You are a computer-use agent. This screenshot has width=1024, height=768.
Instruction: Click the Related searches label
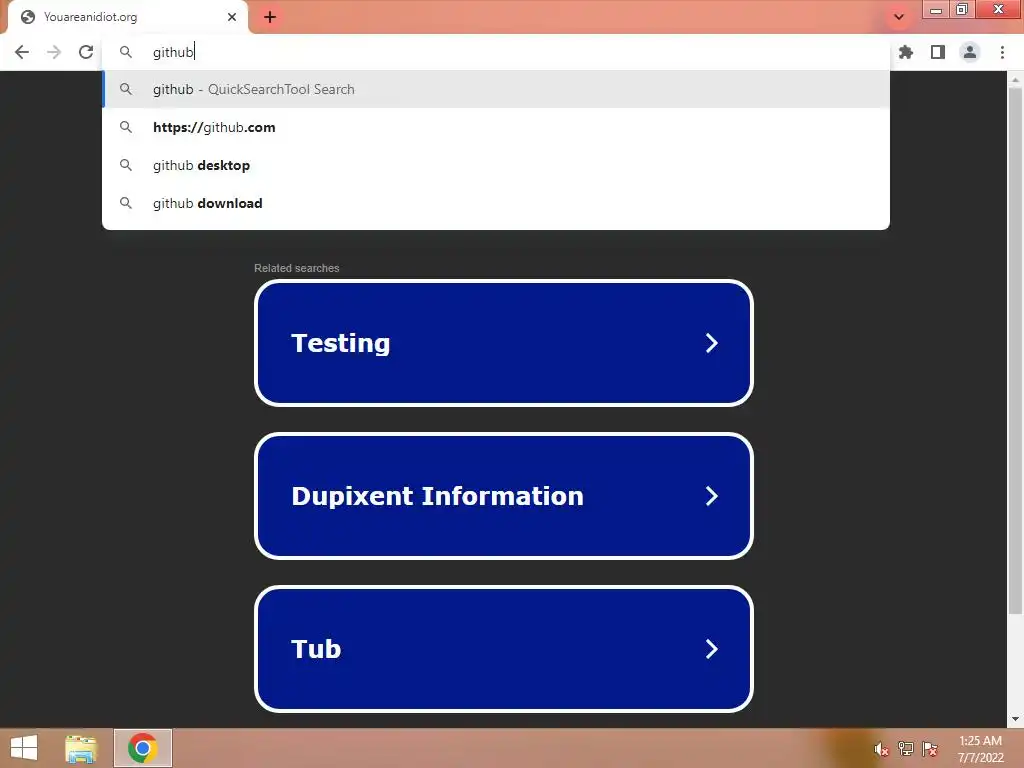(x=296, y=268)
